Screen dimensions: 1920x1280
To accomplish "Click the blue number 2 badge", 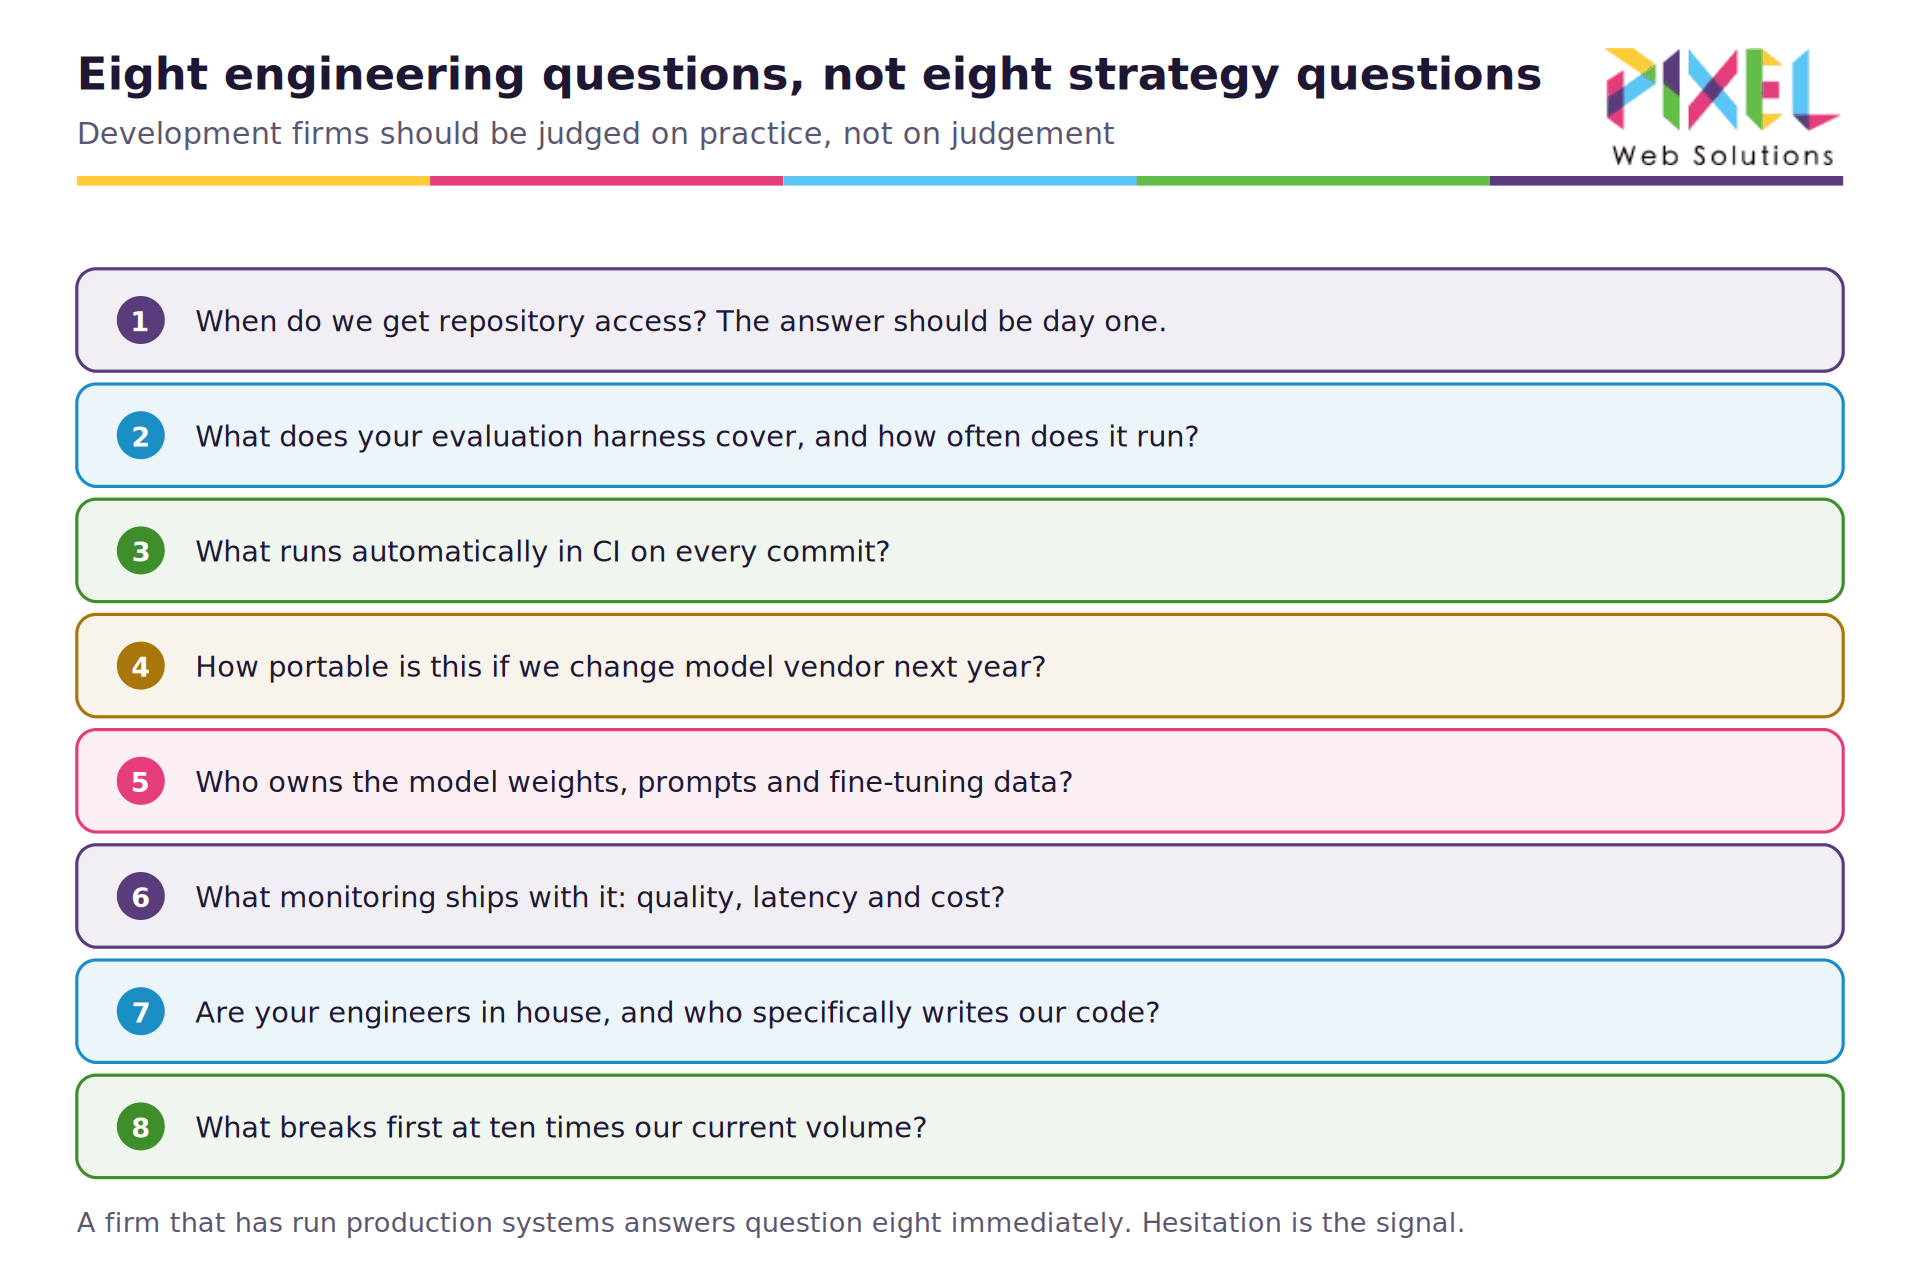I will [141, 435].
